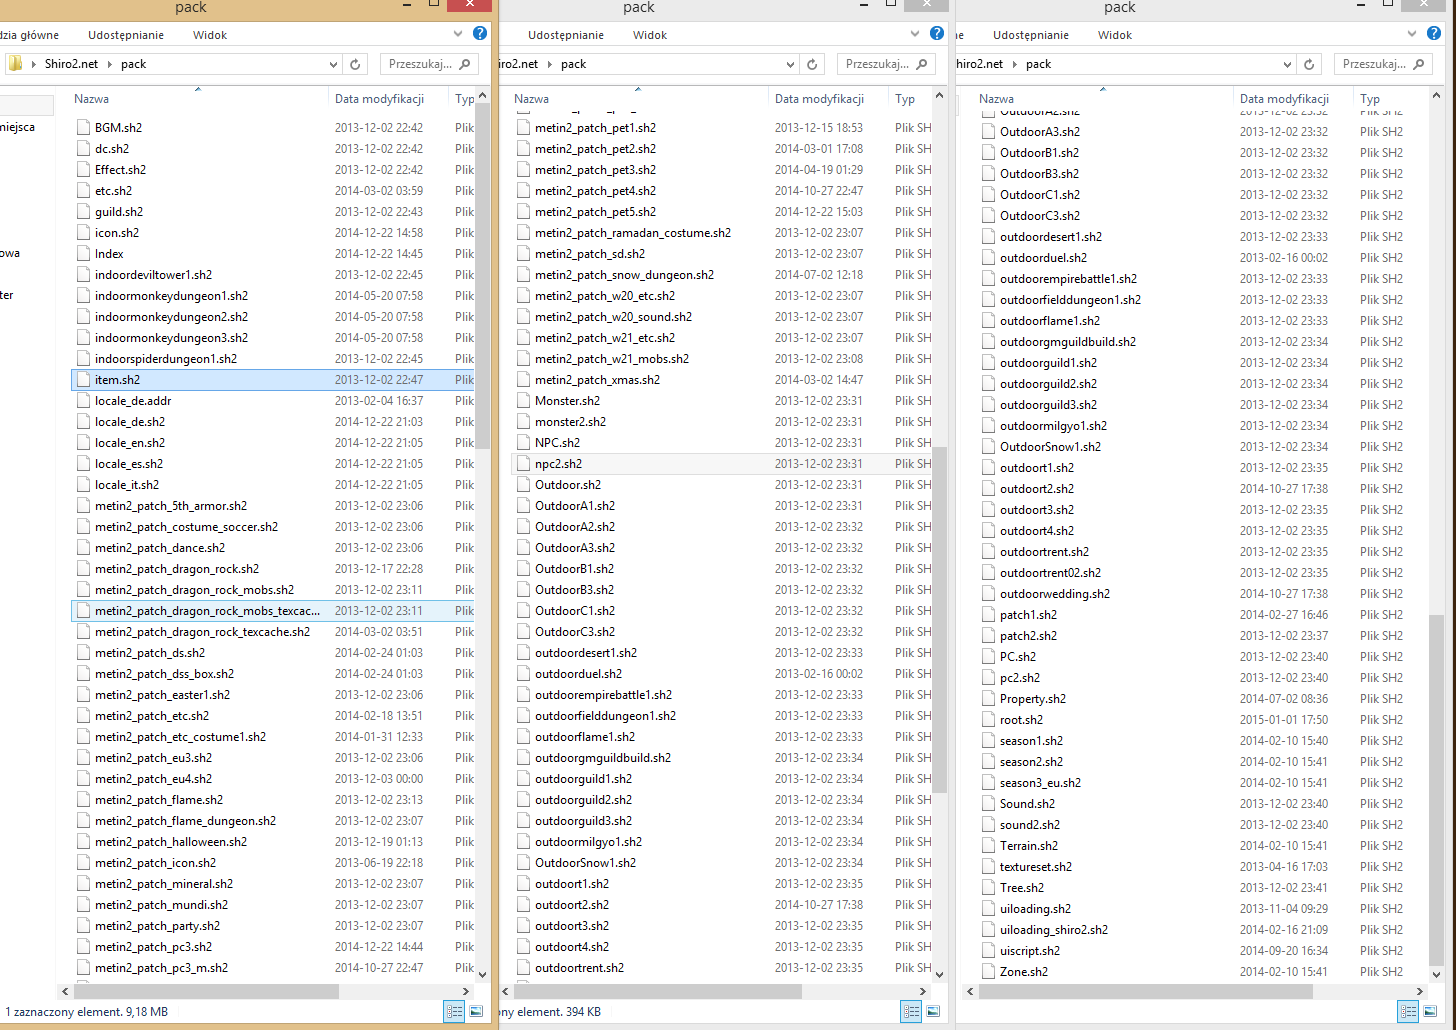Expand the Shiro2.net path chevron in left window
The height and width of the screenshot is (1030, 1456).
(110, 64)
